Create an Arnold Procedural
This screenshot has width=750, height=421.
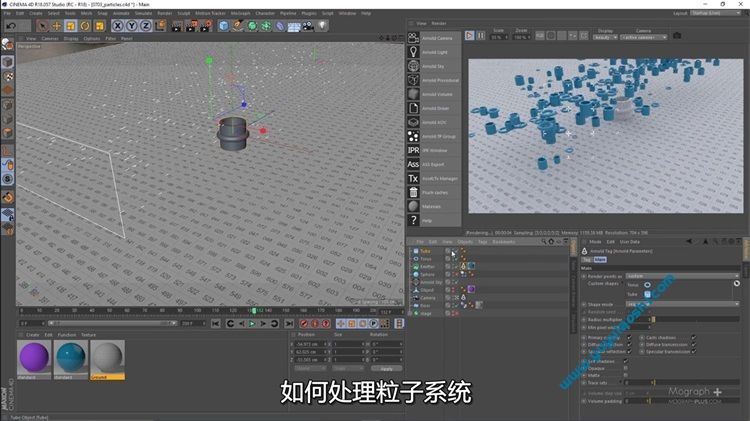434,80
